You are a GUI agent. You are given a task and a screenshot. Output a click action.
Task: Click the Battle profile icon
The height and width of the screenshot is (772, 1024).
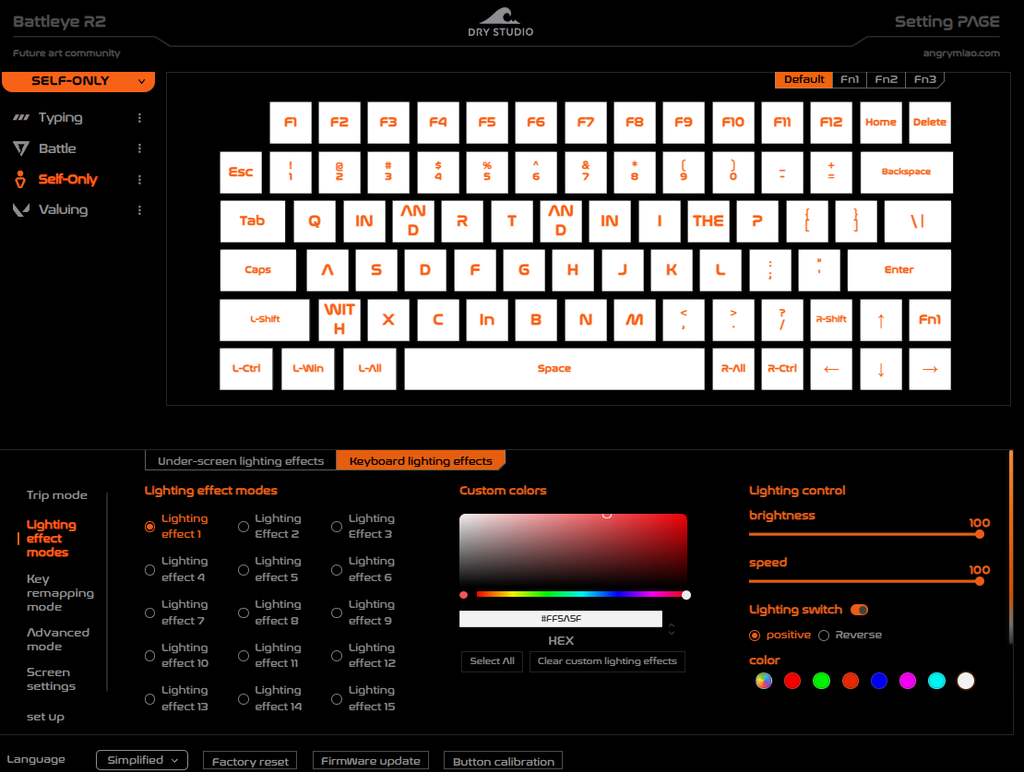pyautogui.click(x=21, y=148)
